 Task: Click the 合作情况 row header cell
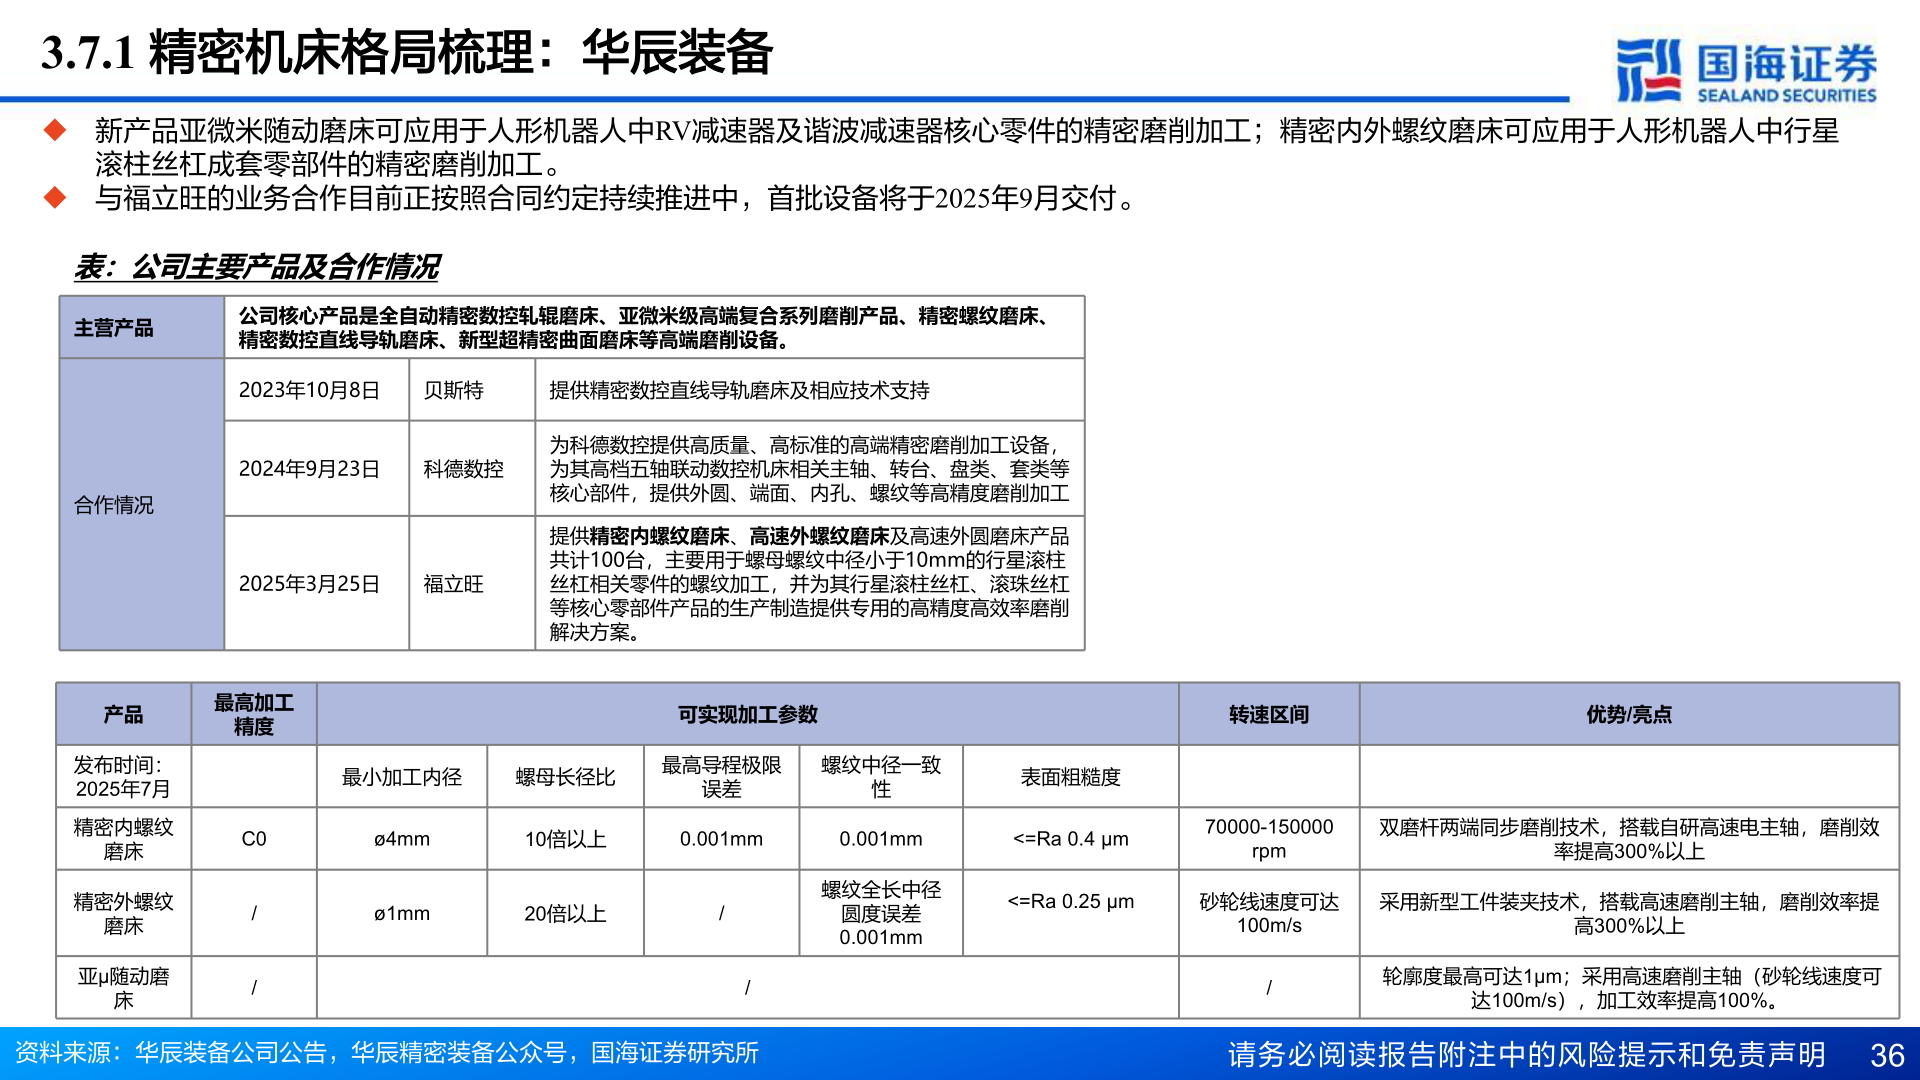(142, 505)
